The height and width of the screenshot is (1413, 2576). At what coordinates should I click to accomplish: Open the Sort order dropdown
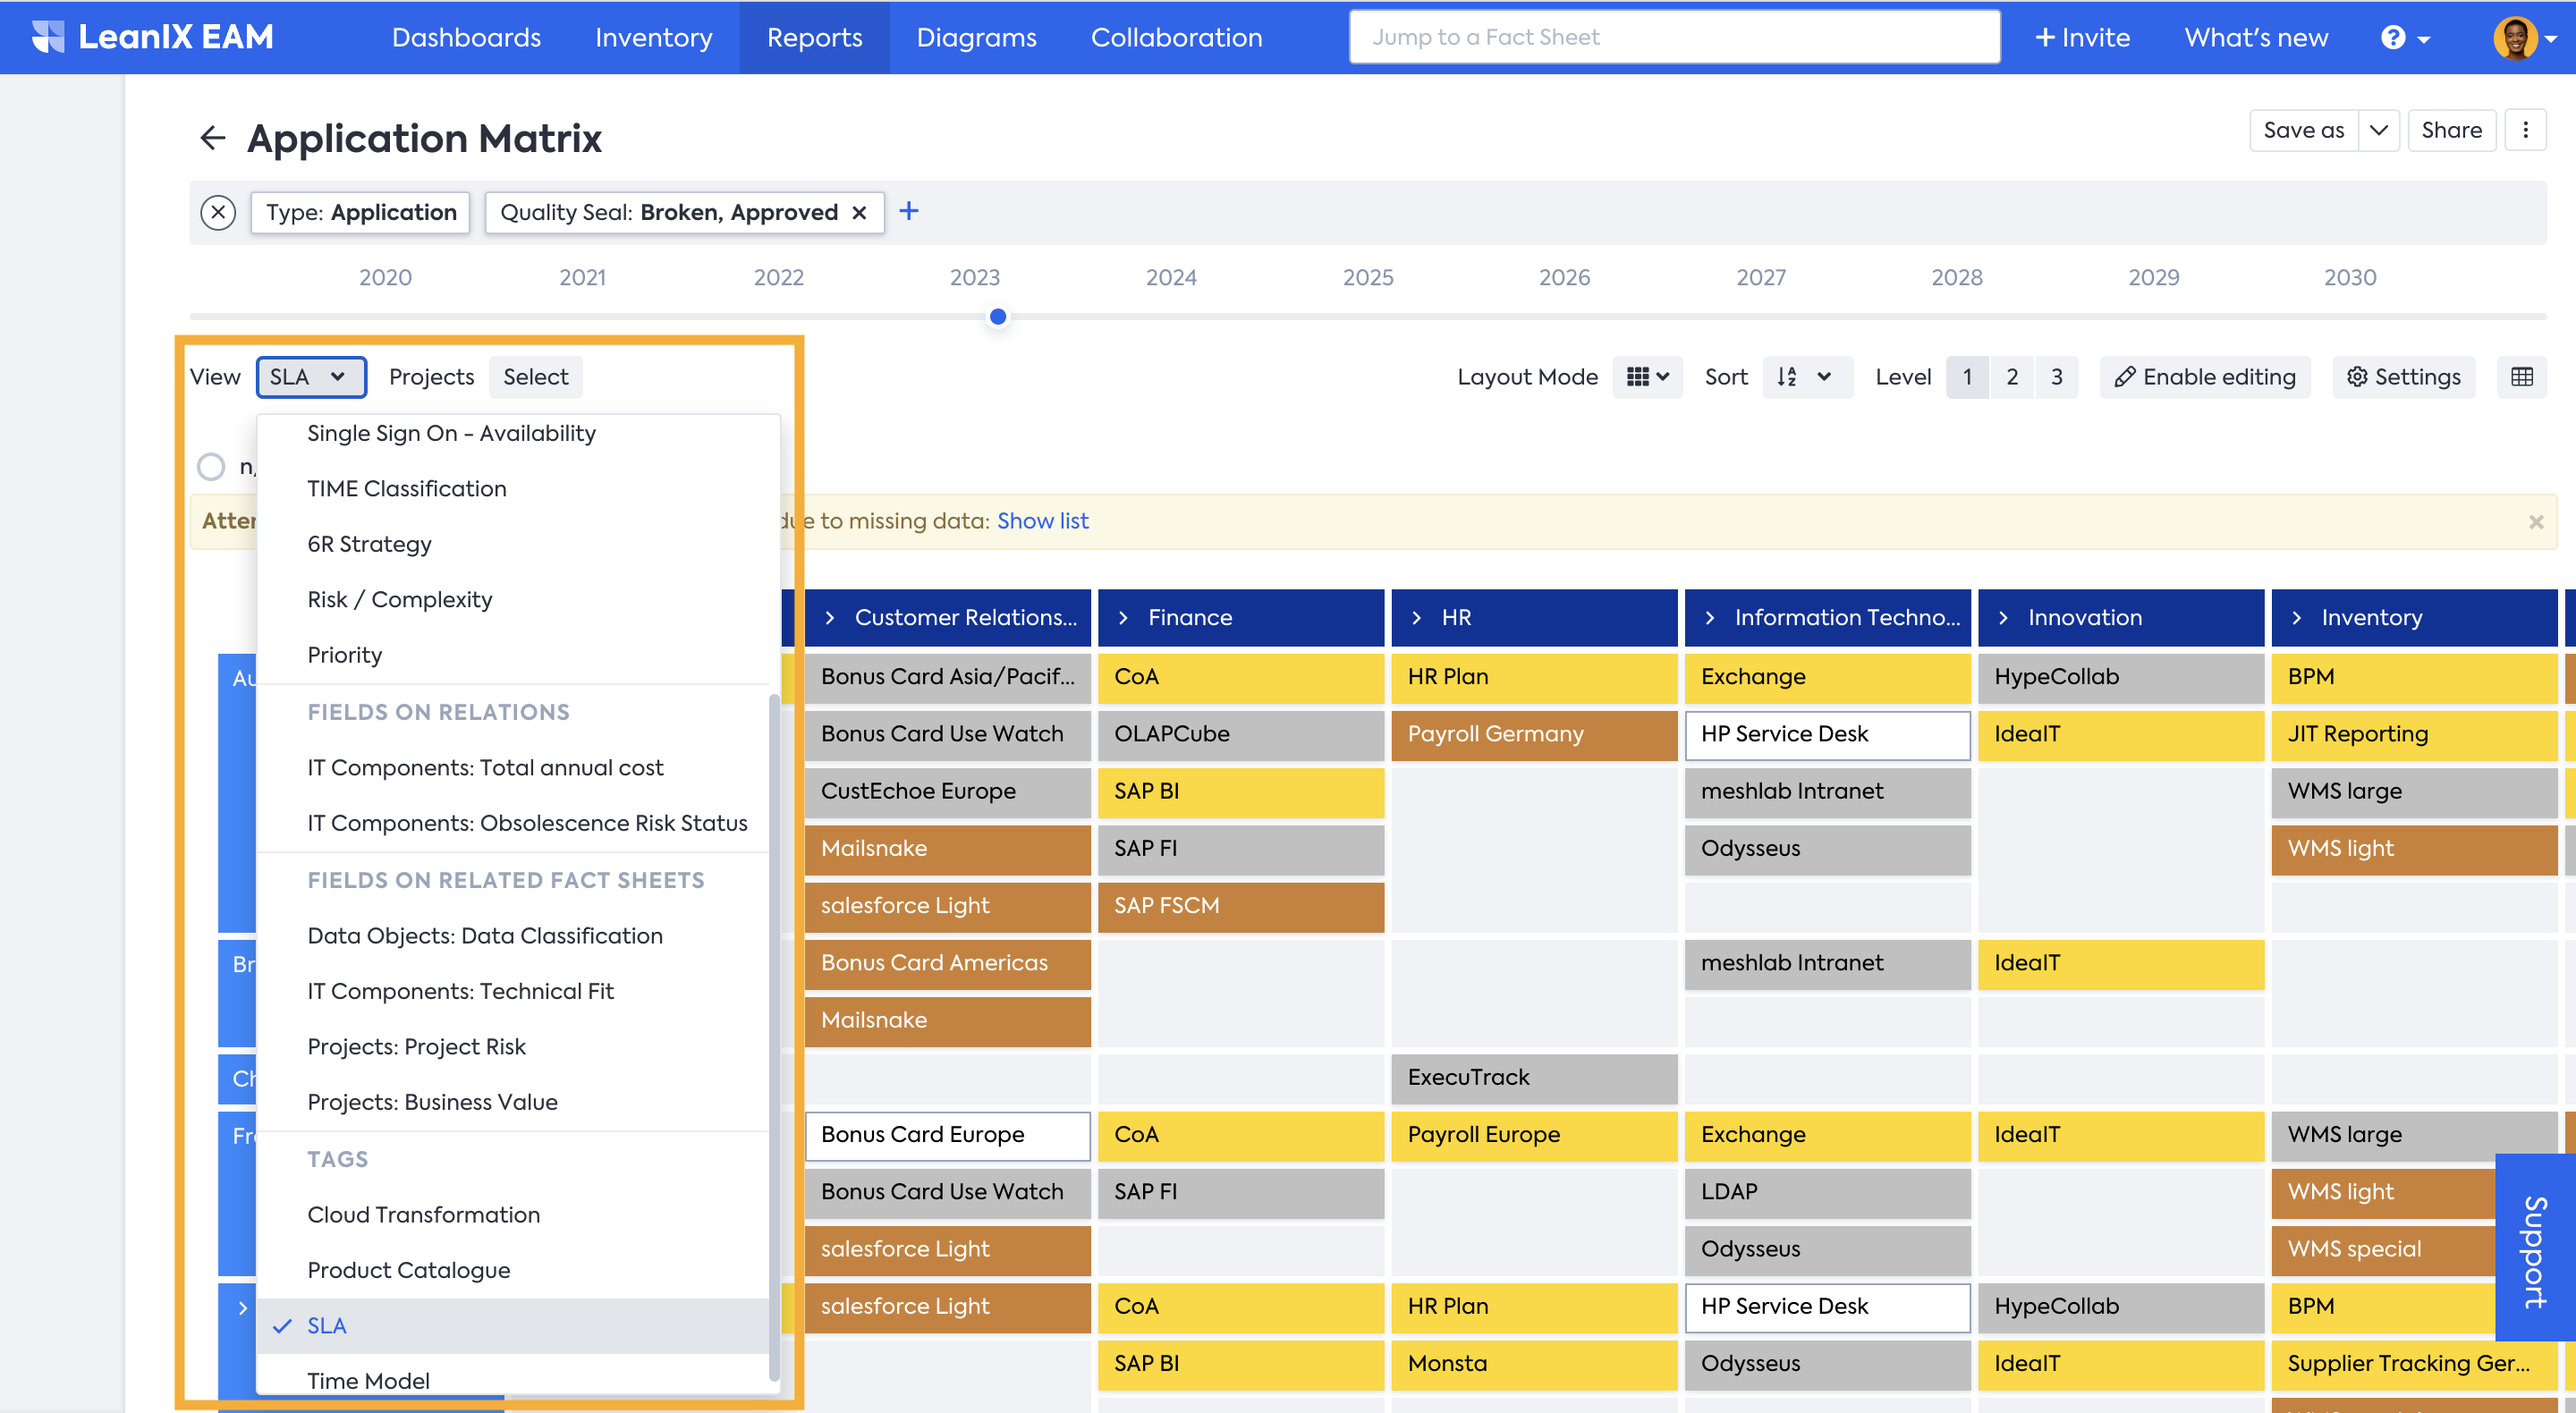point(1806,376)
